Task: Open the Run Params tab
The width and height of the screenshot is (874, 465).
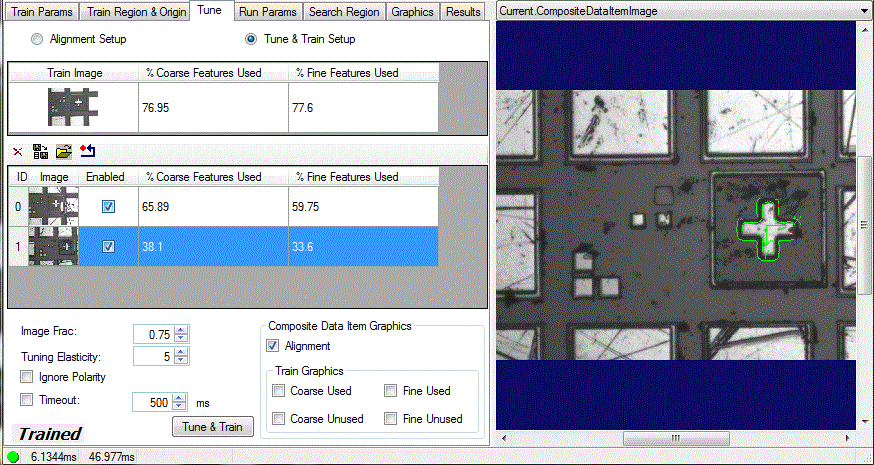Action: pos(268,12)
